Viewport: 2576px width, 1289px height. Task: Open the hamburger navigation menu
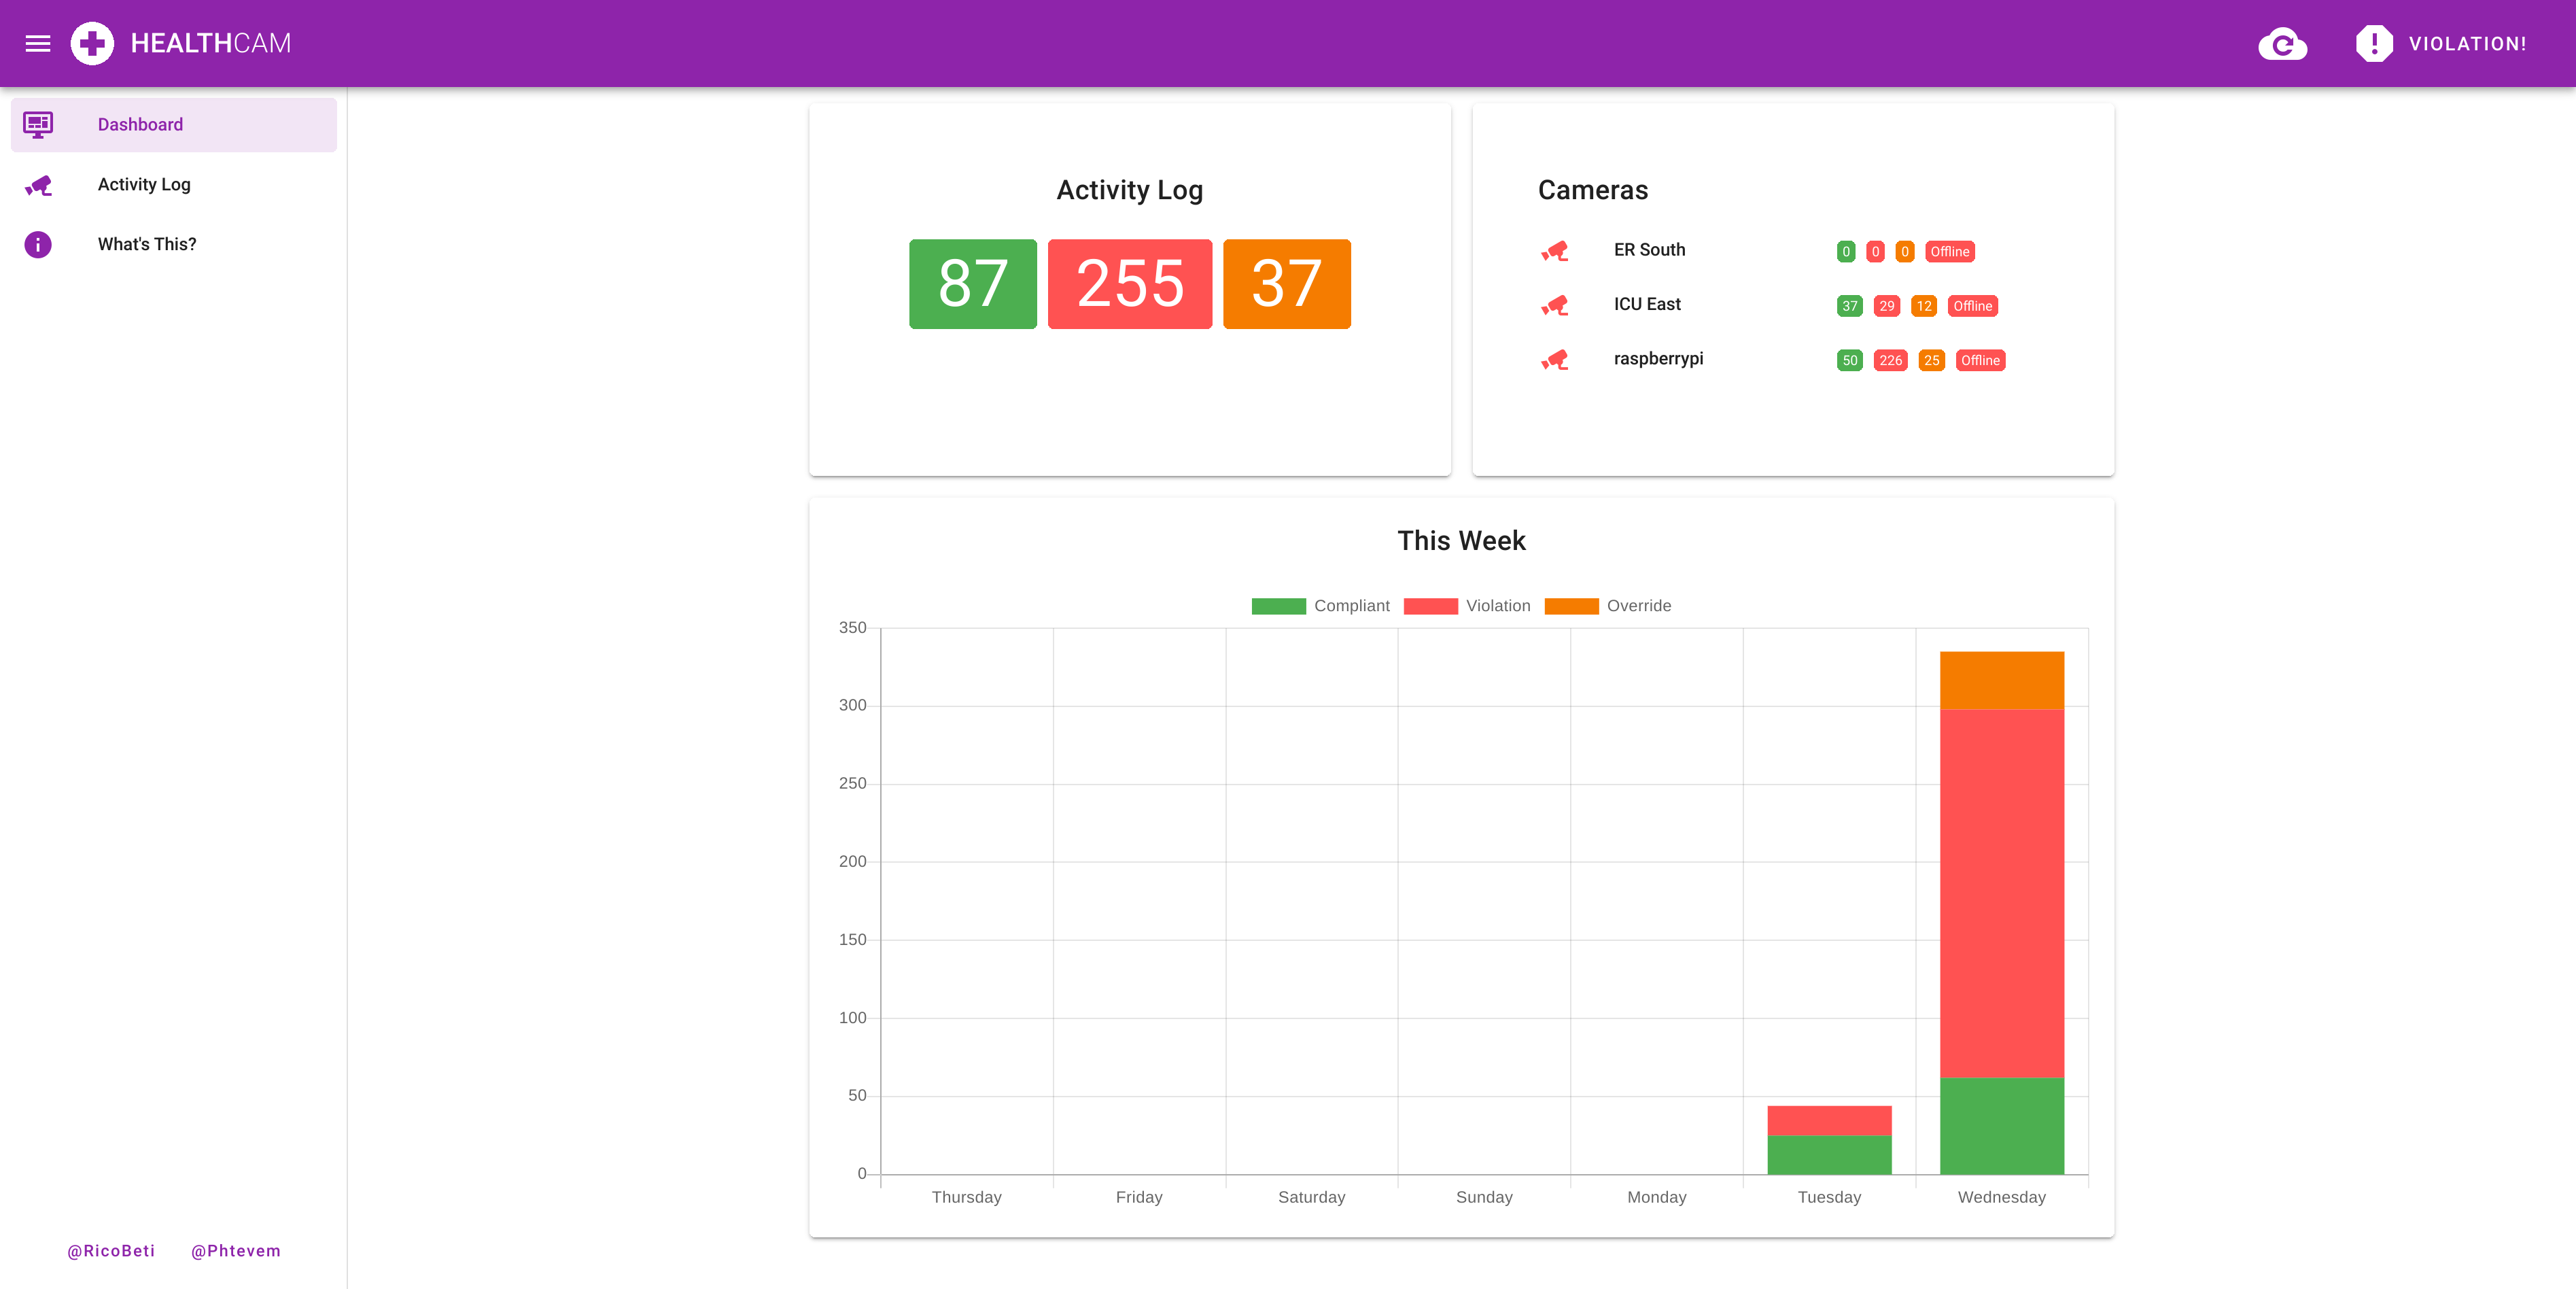(38, 43)
